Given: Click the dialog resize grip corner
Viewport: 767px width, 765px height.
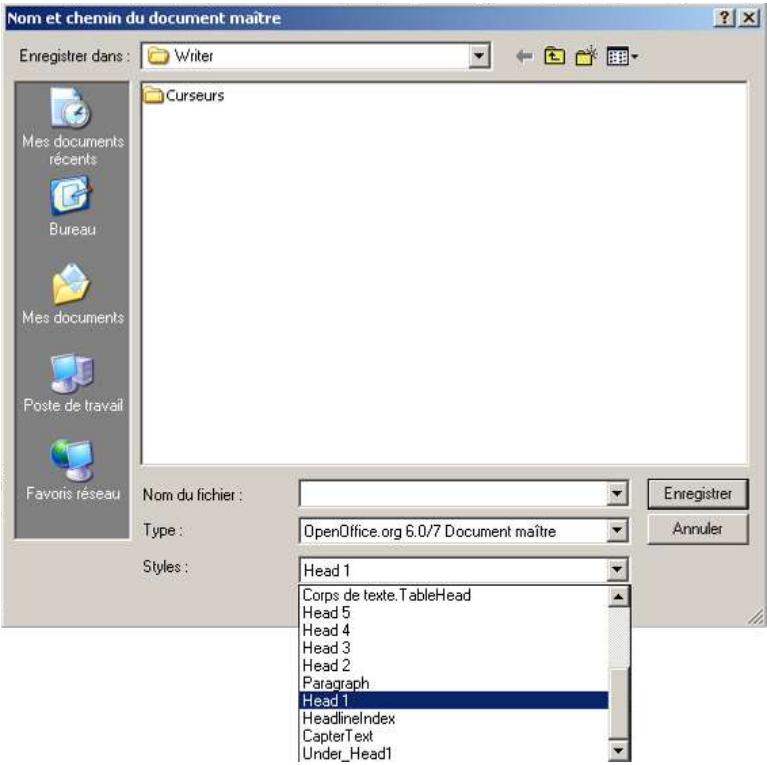Looking at the screenshot, I should pos(756,617).
